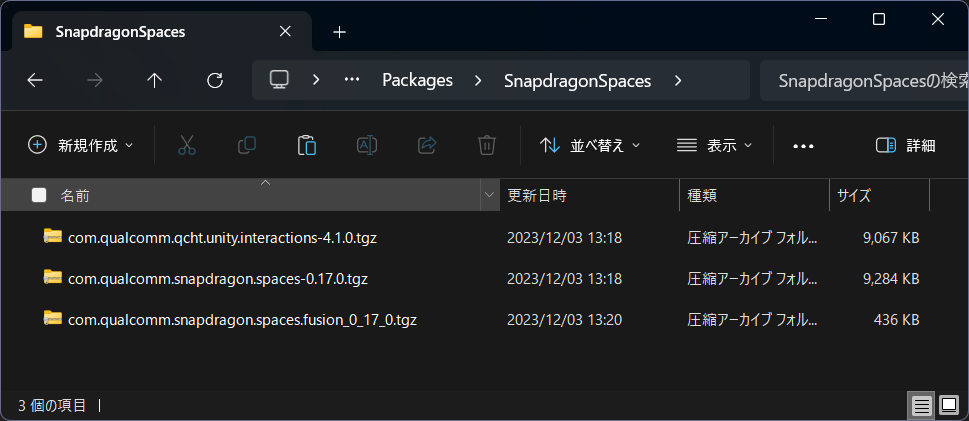Viewport: 969px width, 421px height.
Task: Click the Copy icon in toolbar
Action: [247, 145]
